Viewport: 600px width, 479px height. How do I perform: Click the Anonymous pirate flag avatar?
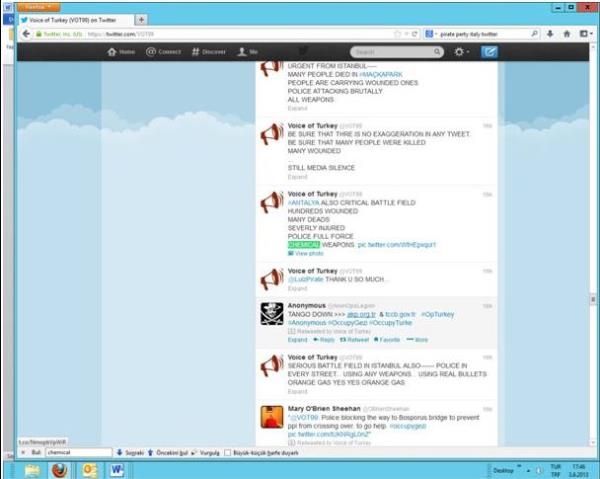point(272,313)
